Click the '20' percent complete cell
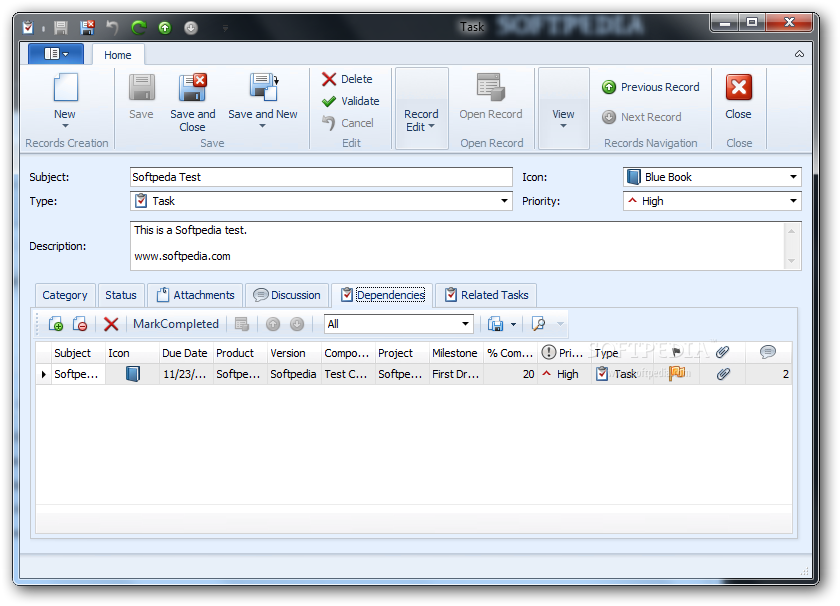The height and width of the screenshot is (606, 840). pos(510,374)
